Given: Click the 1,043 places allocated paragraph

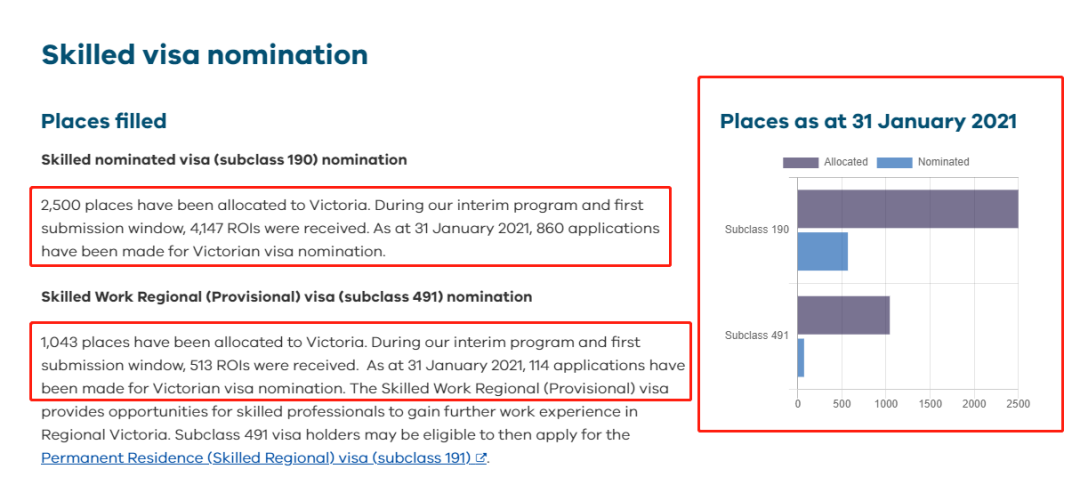Looking at the screenshot, I should [x=362, y=365].
